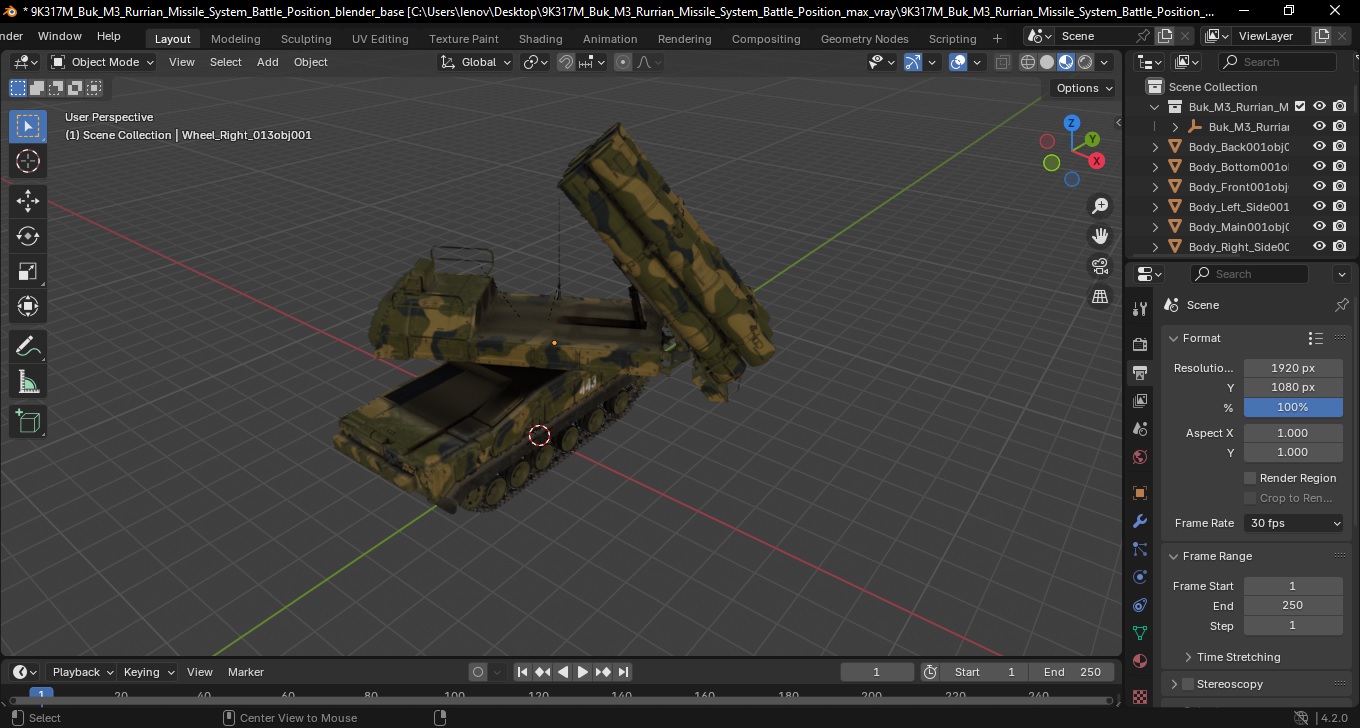Switch to the UV Editing workspace tab
This screenshot has width=1360, height=728.
380,39
